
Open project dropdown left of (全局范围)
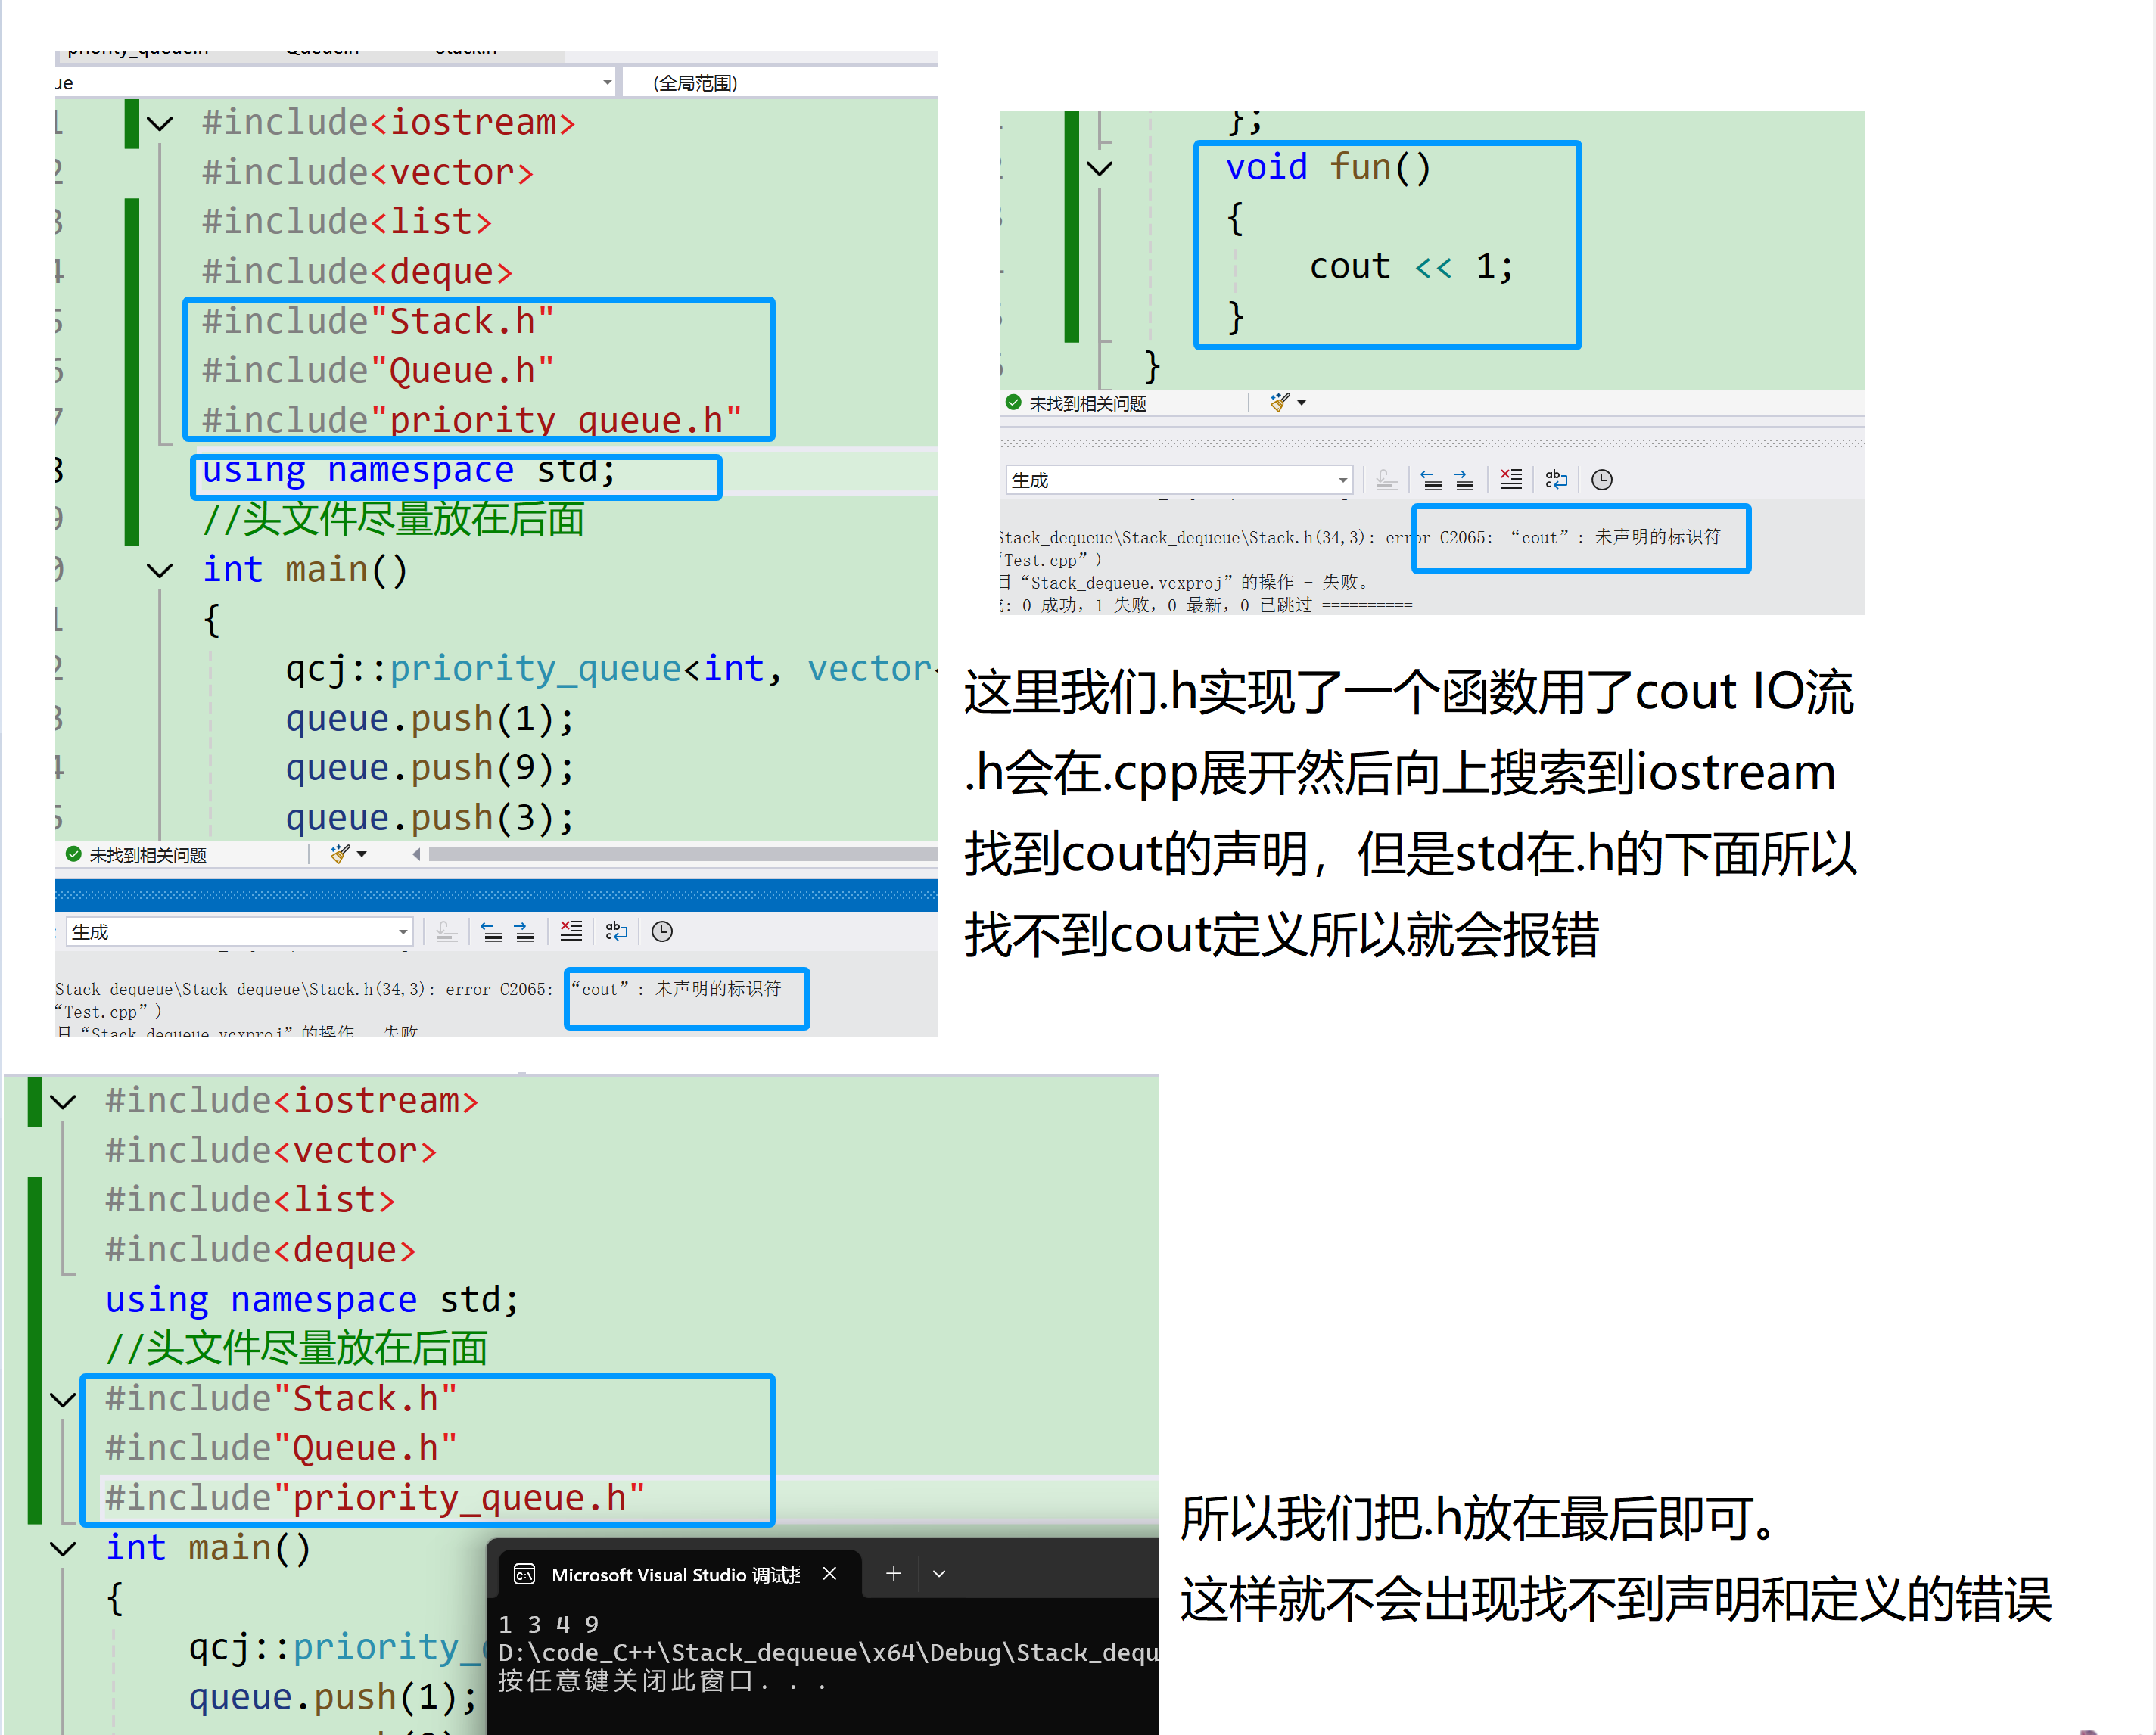[x=335, y=82]
